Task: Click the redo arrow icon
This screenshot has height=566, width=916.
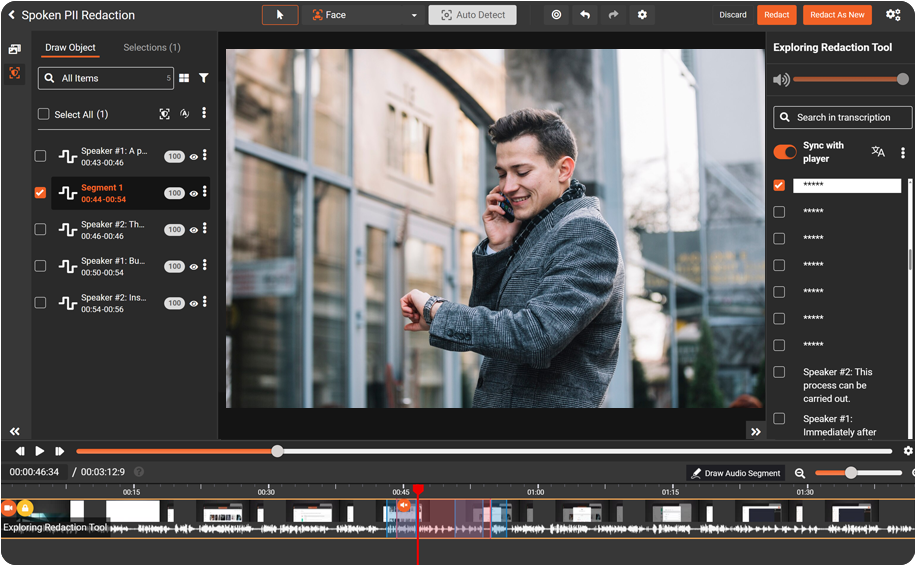Action: [613, 15]
